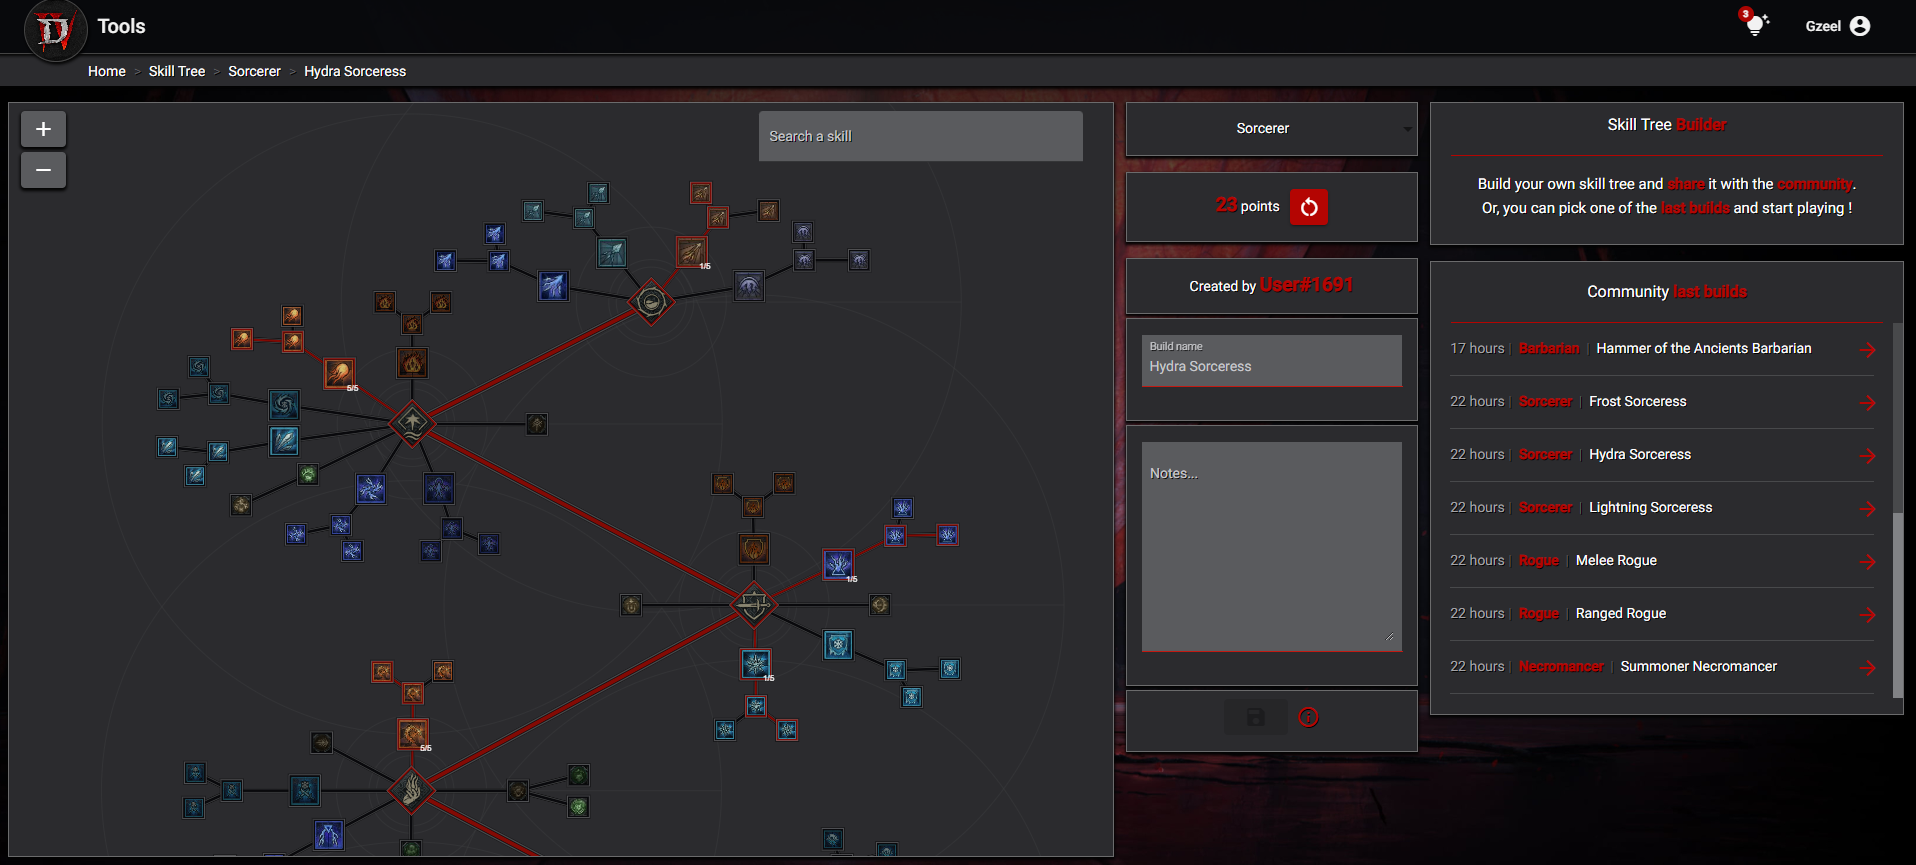Select the passive node right of the Defensive hub

(880, 605)
